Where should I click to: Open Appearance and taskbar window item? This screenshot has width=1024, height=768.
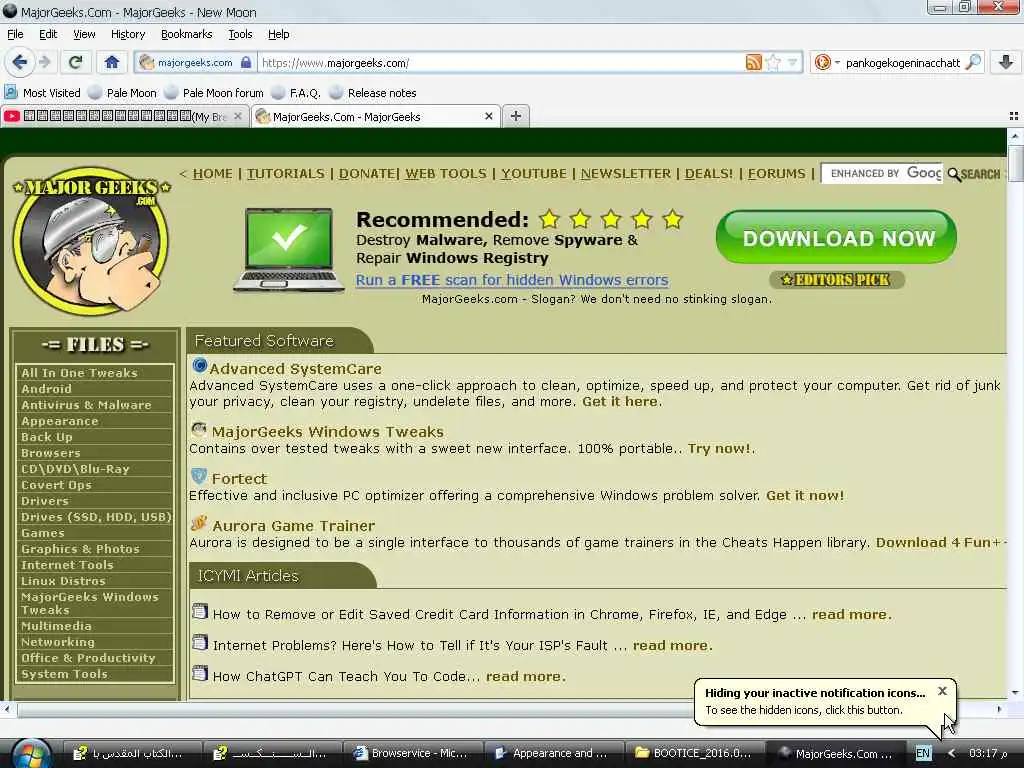(x=552, y=753)
